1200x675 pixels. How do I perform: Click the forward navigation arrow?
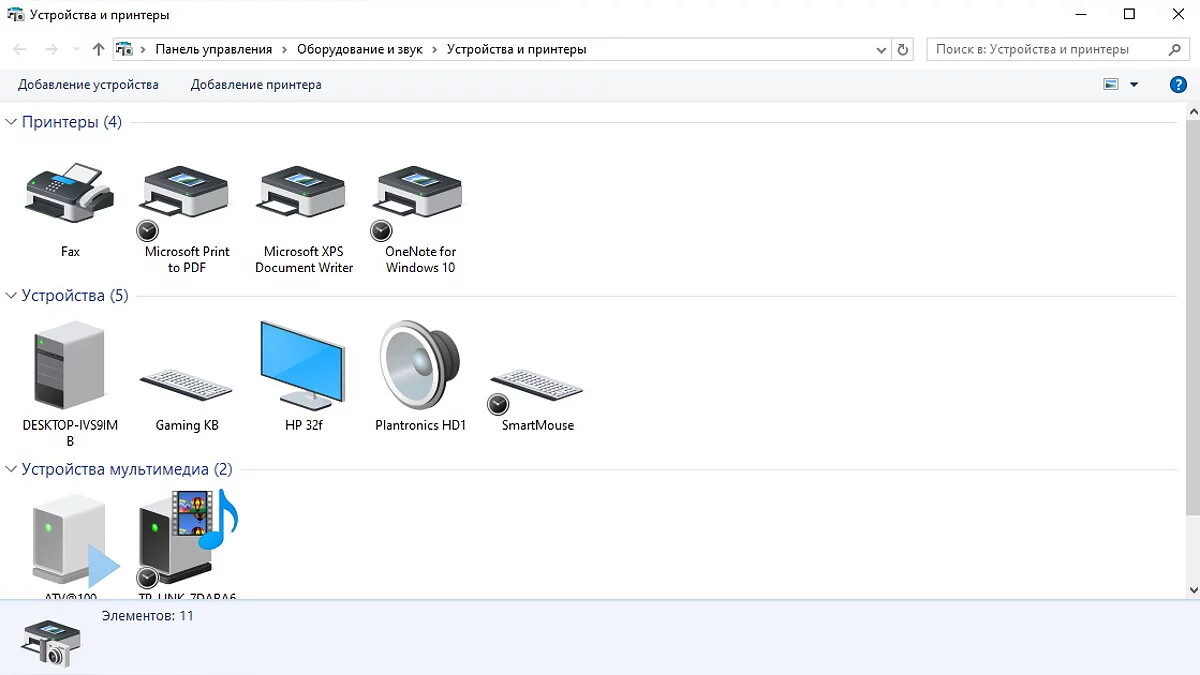coord(51,49)
